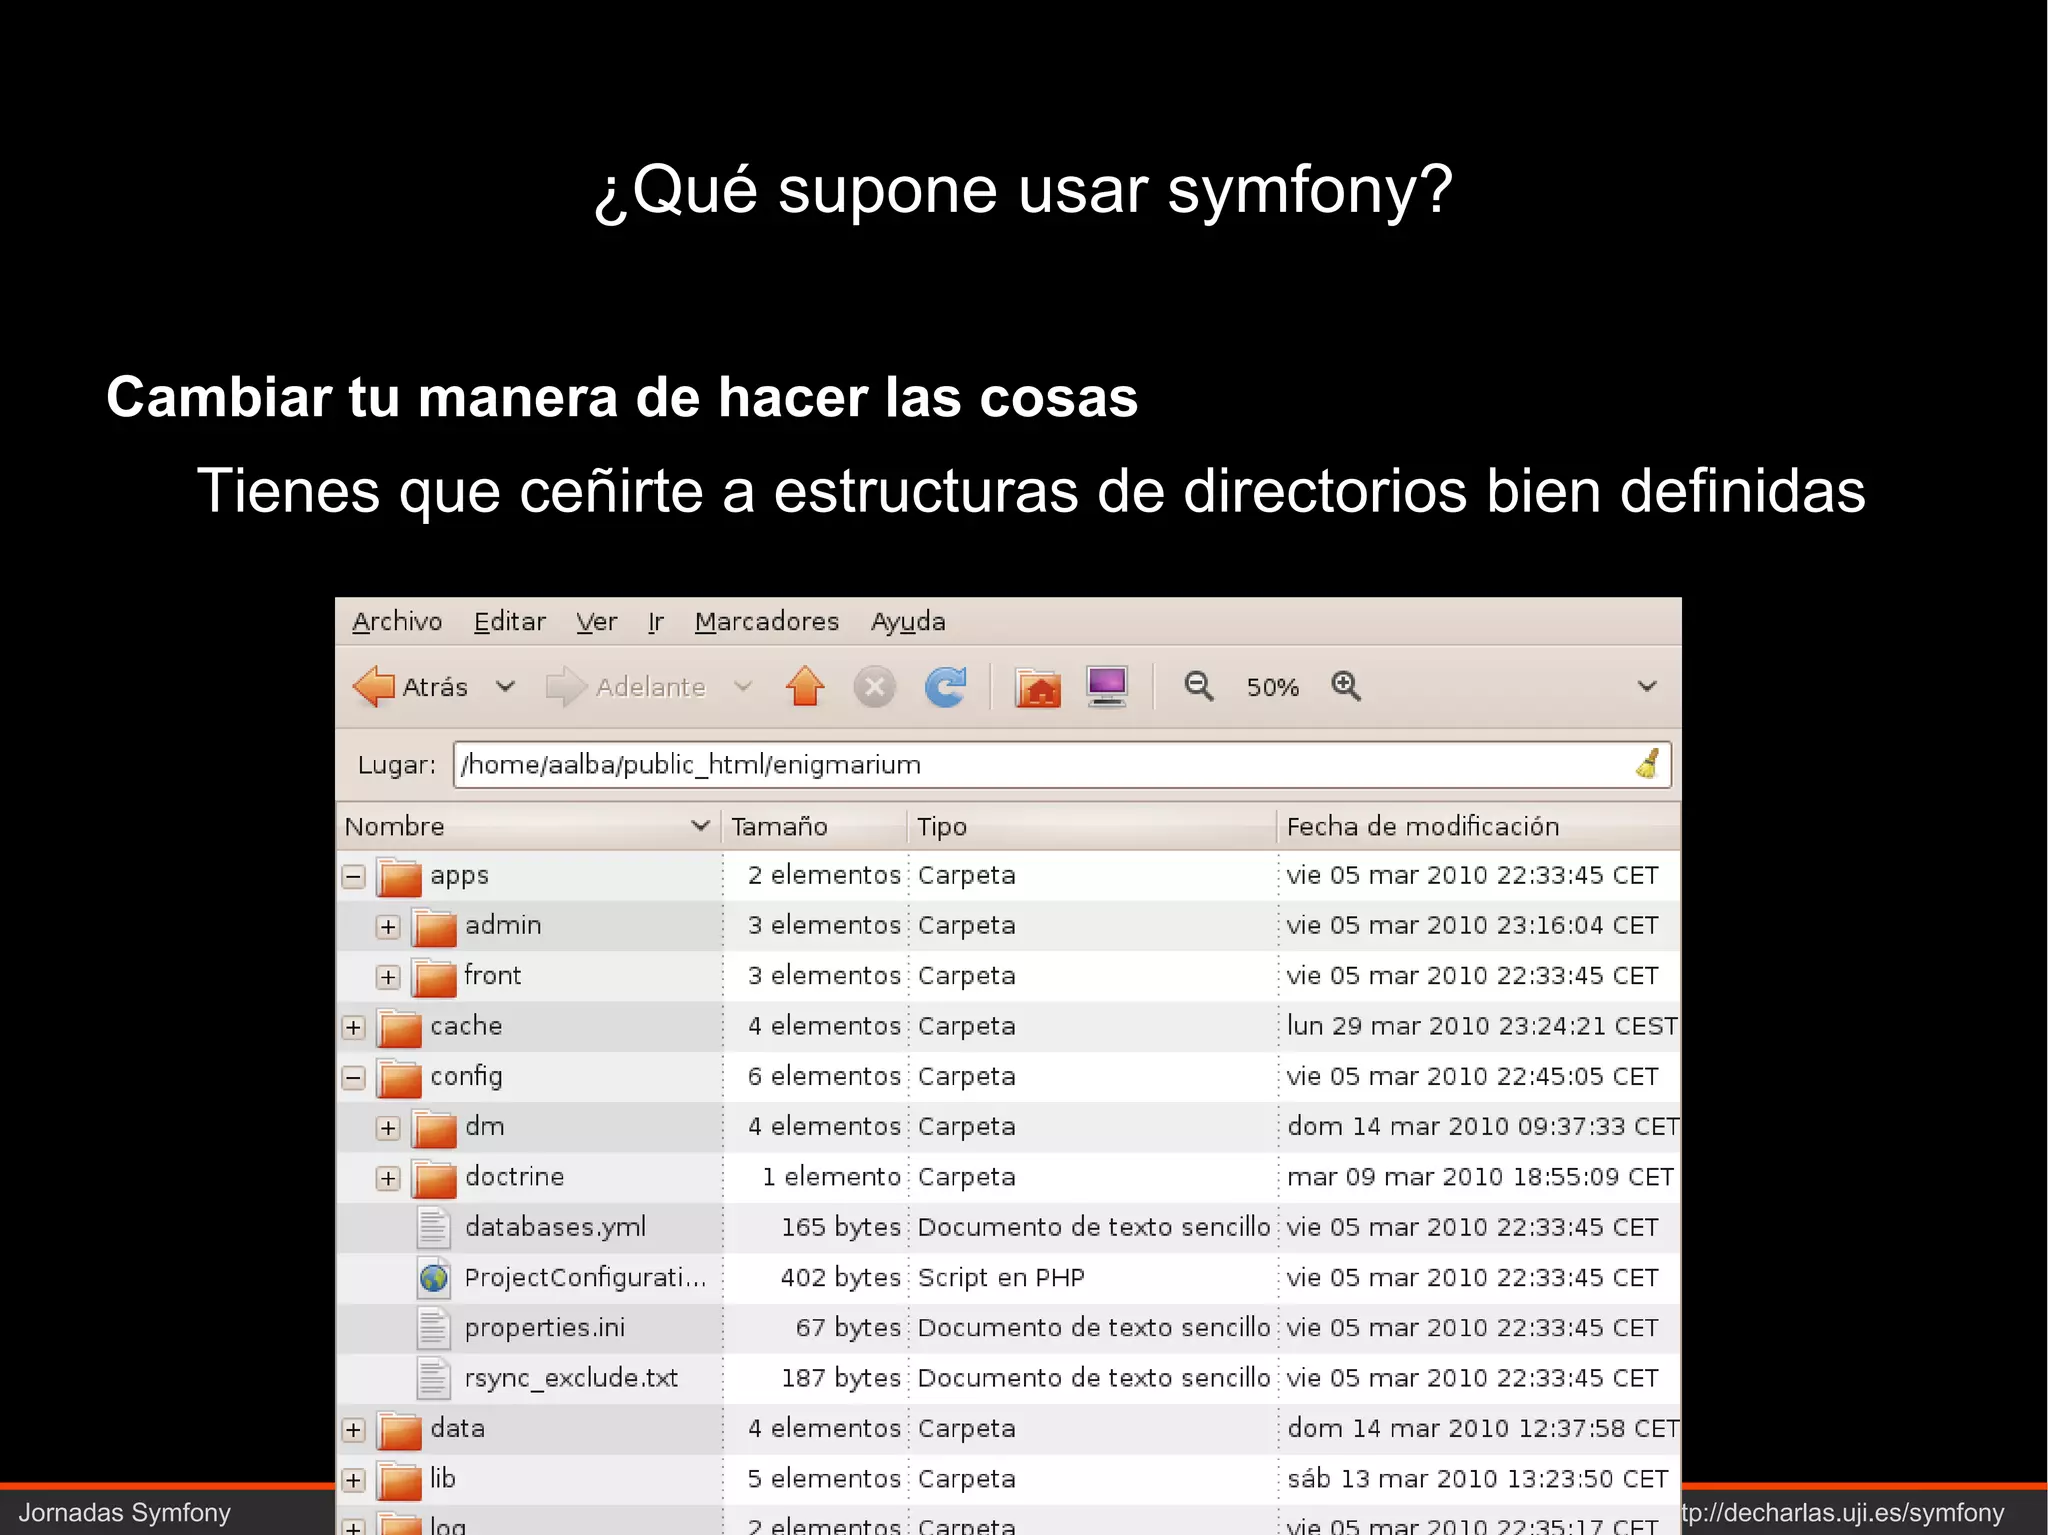This screenshot has width=2048, height=1535.
Task: Select the doctrine folder icon
Action: [x=434, y=1178]
